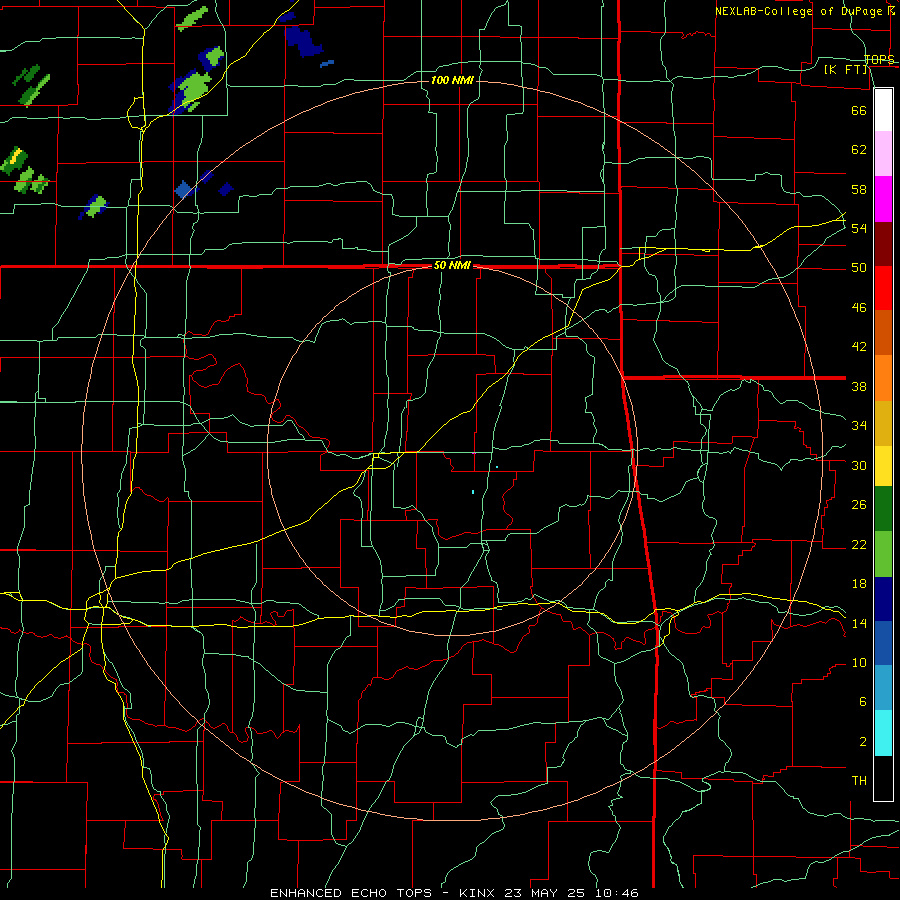Click the 58 legend value

point(859,189)
